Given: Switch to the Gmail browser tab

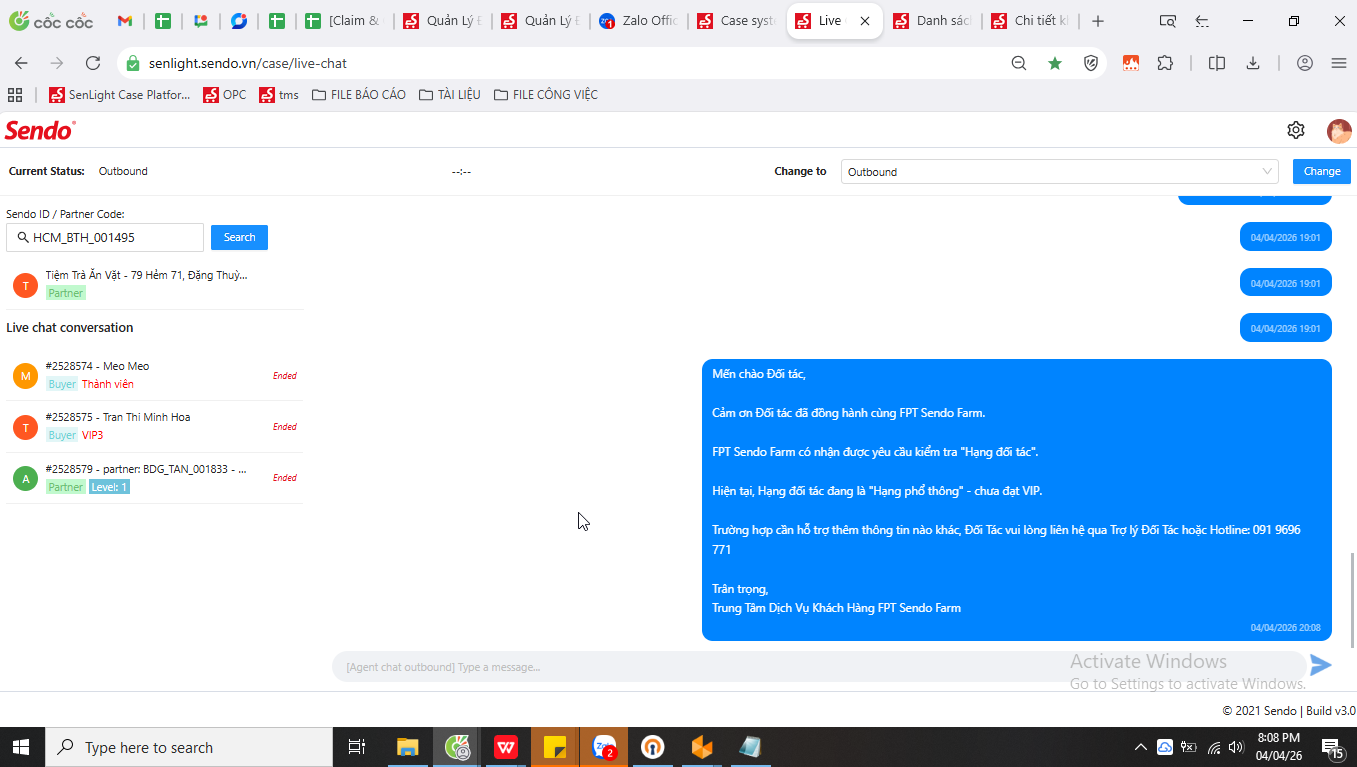Looking at the screenshot, I should tap(125, 21).
